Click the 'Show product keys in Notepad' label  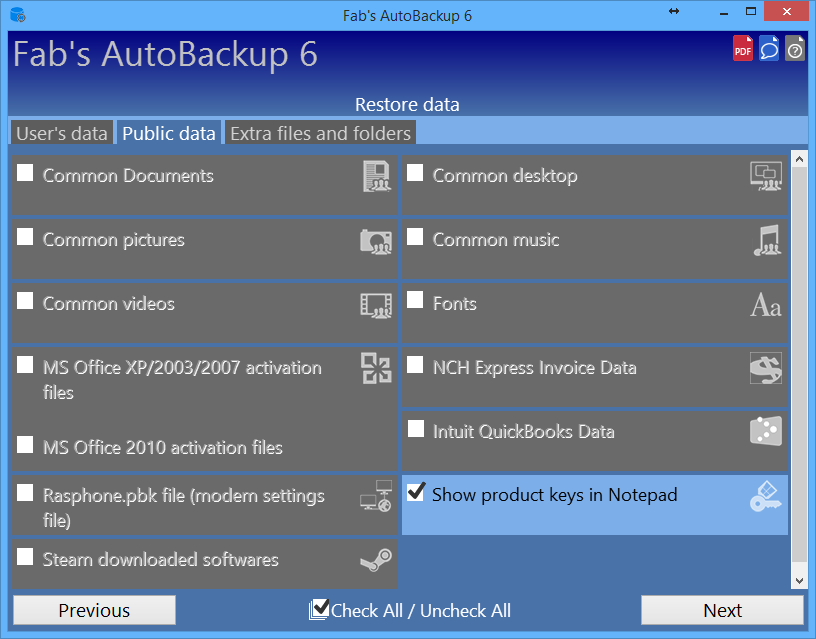tap(555, 495)
